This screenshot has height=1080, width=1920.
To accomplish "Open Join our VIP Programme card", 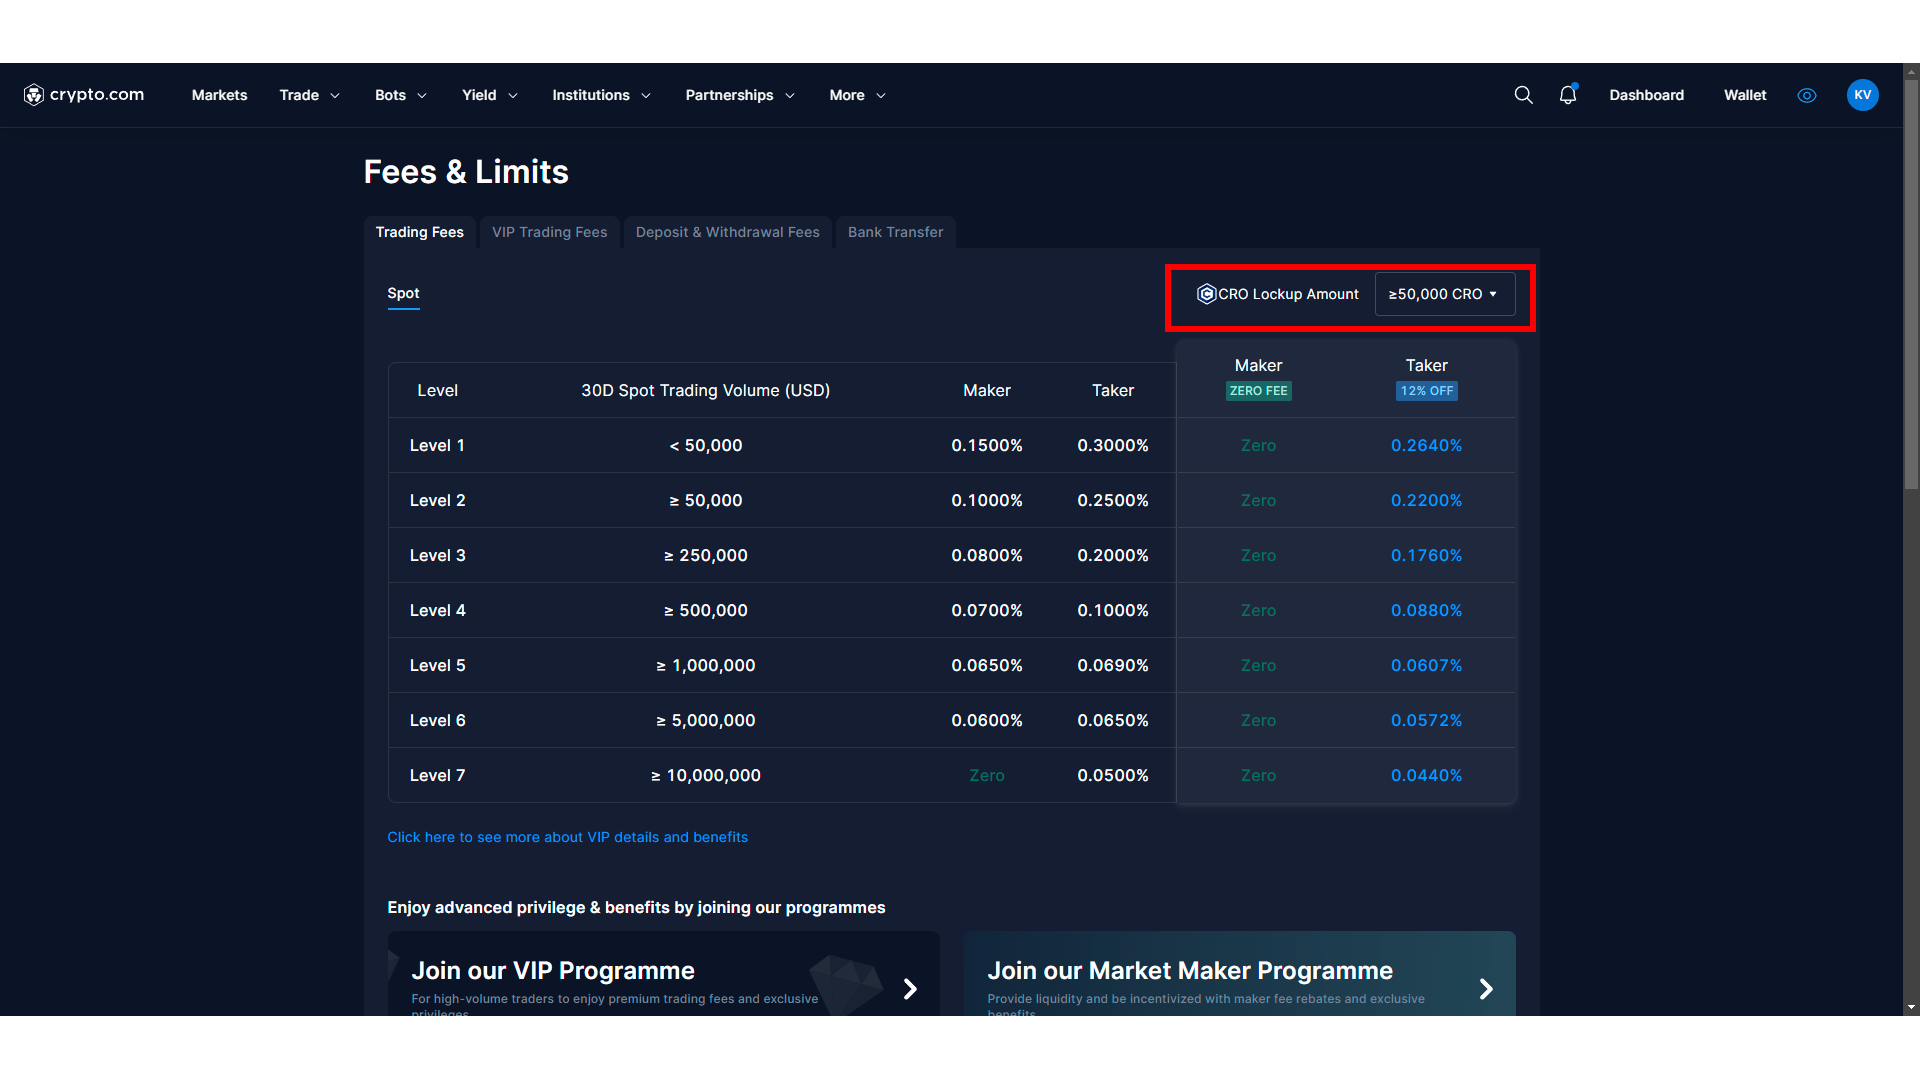I will [x=663, y=974].
